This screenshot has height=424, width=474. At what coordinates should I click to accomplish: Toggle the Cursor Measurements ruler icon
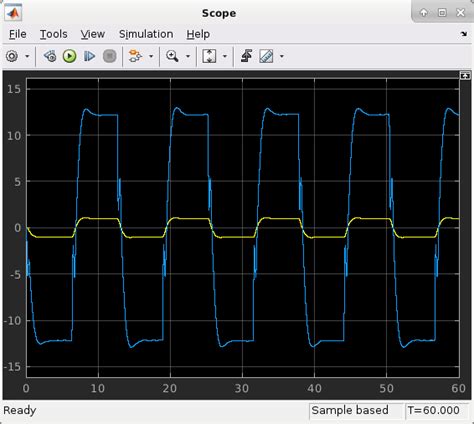(266, 56)
